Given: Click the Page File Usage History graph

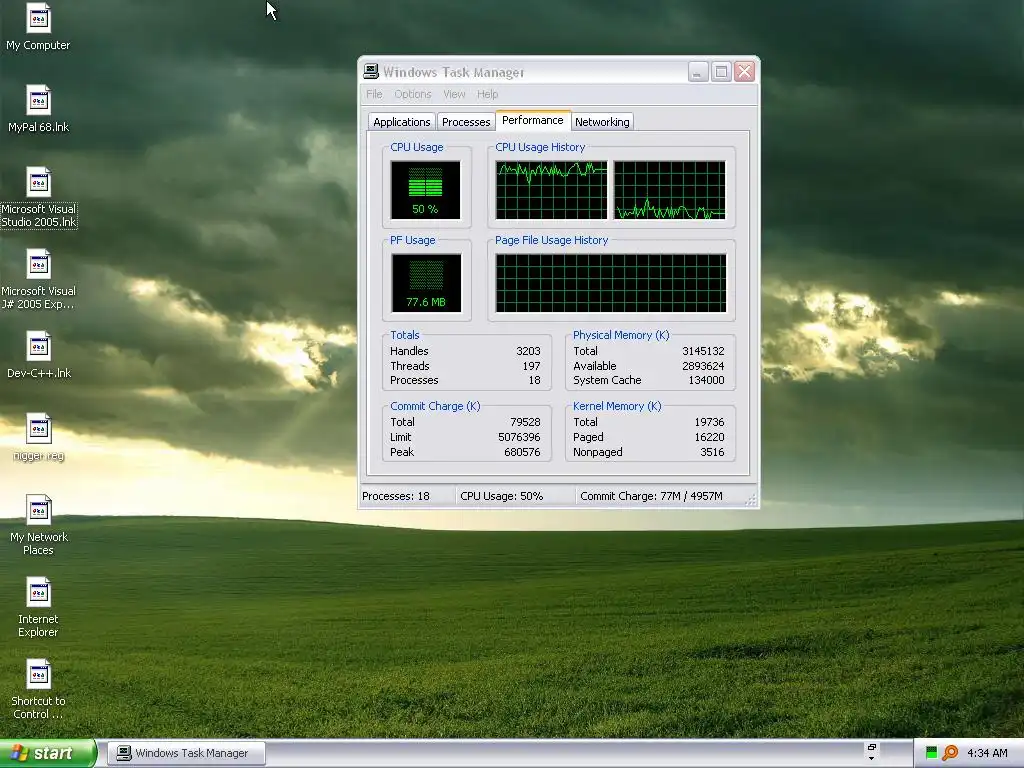Looking at the screenshot, I should click(611, 283).
